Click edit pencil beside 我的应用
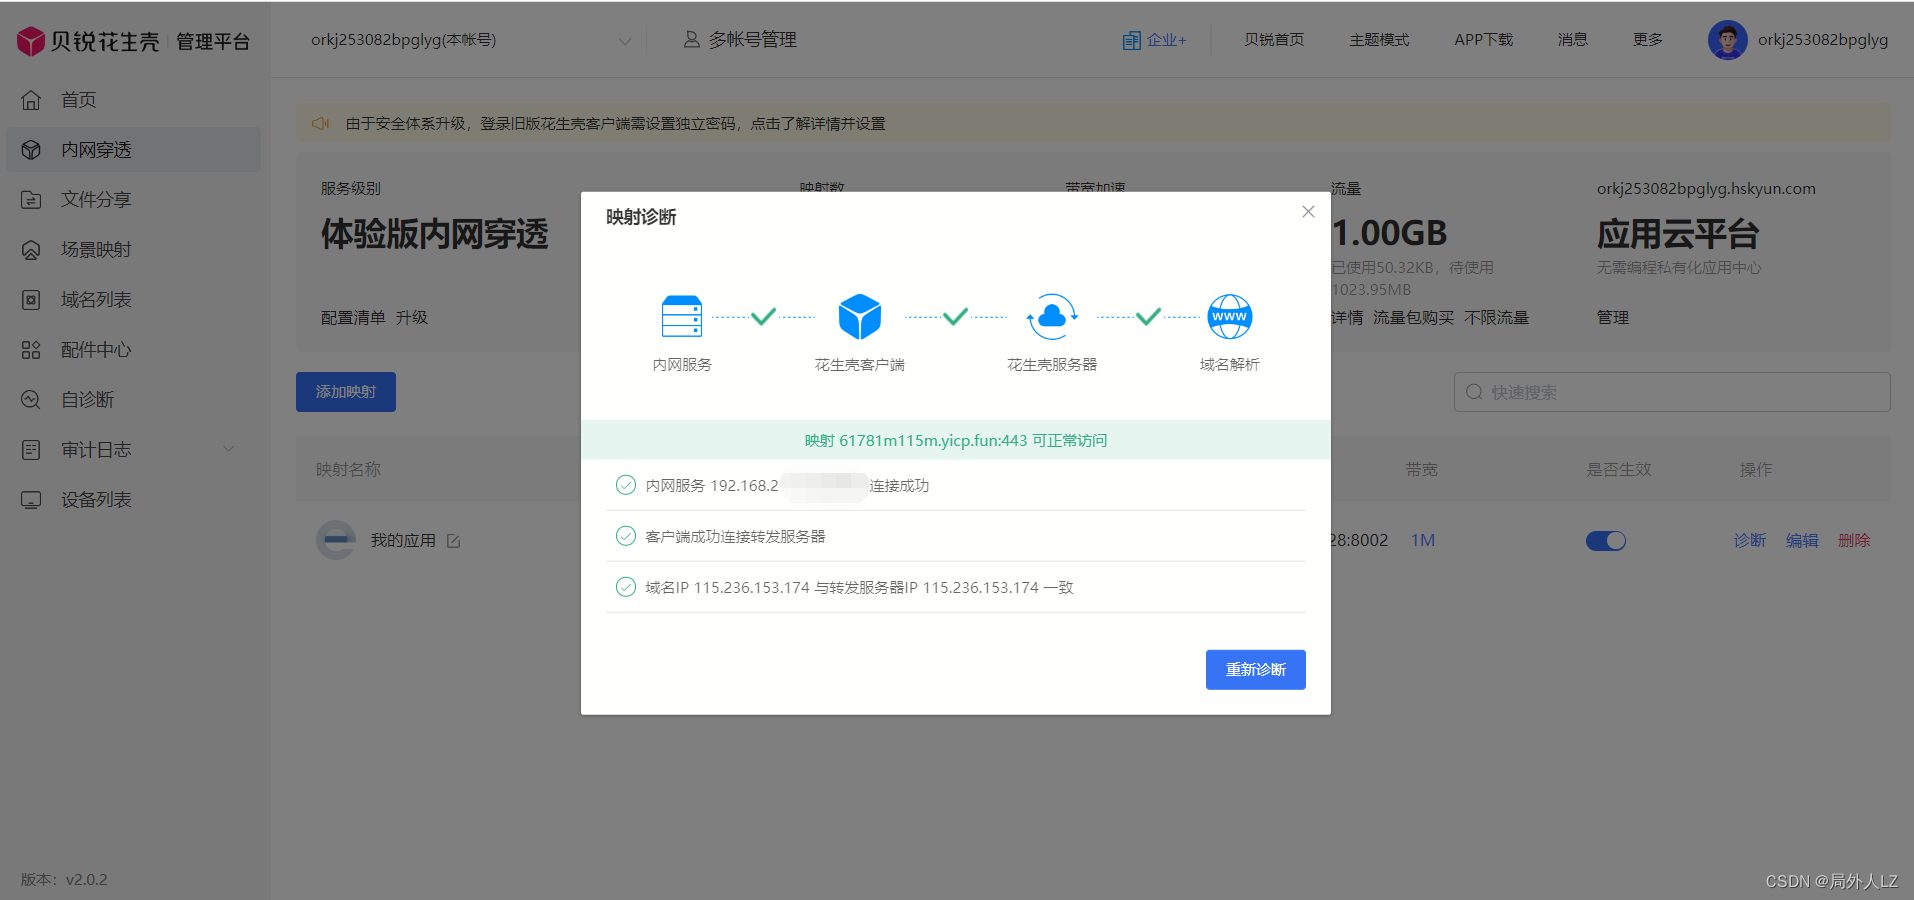 pos(454,541)
